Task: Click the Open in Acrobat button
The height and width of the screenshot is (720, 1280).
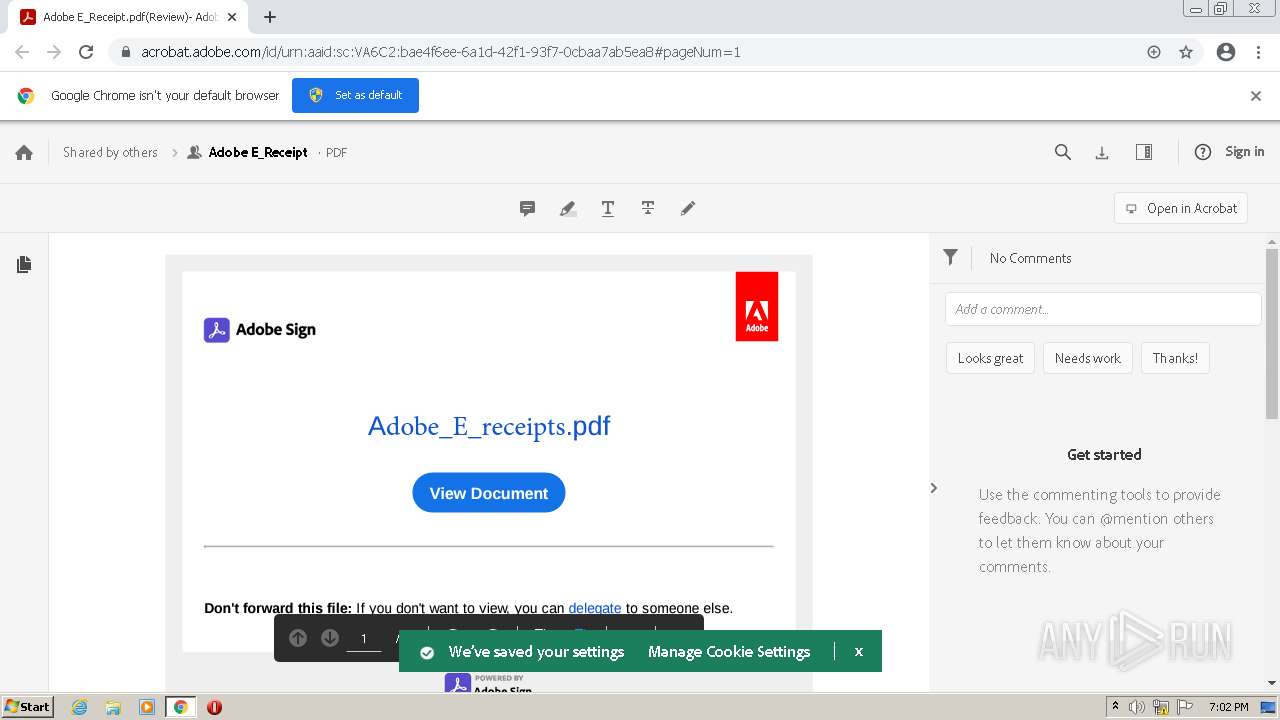Action: pos(1181,208)
